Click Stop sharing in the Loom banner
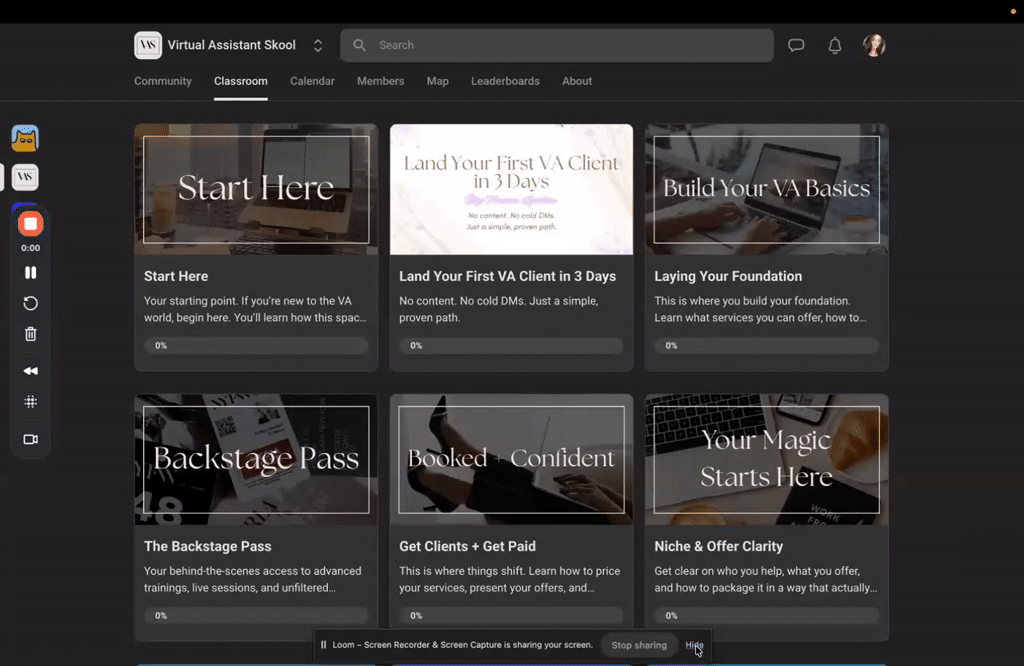The width and height of the screenshot is (1024, 666). pos(639,645)
